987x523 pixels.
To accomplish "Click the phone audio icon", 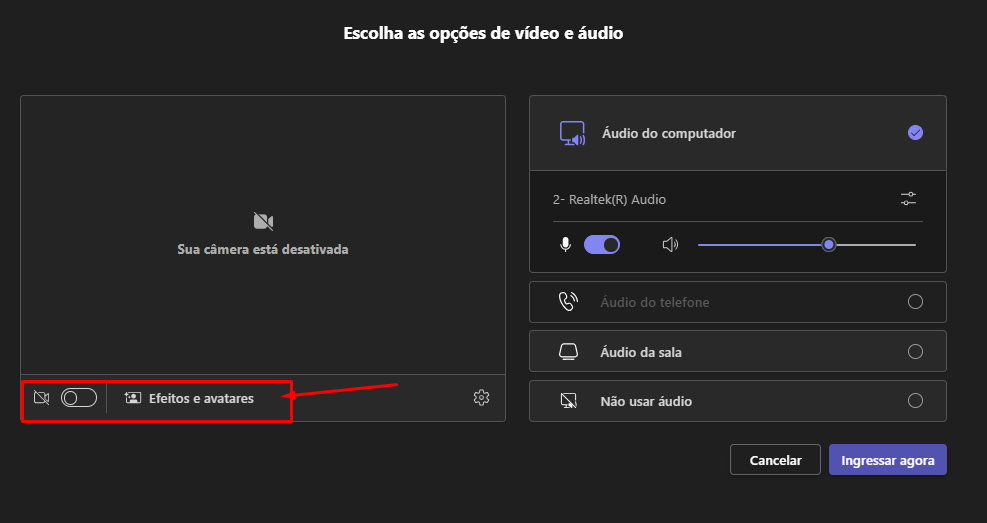I will (x=568, y=302).
